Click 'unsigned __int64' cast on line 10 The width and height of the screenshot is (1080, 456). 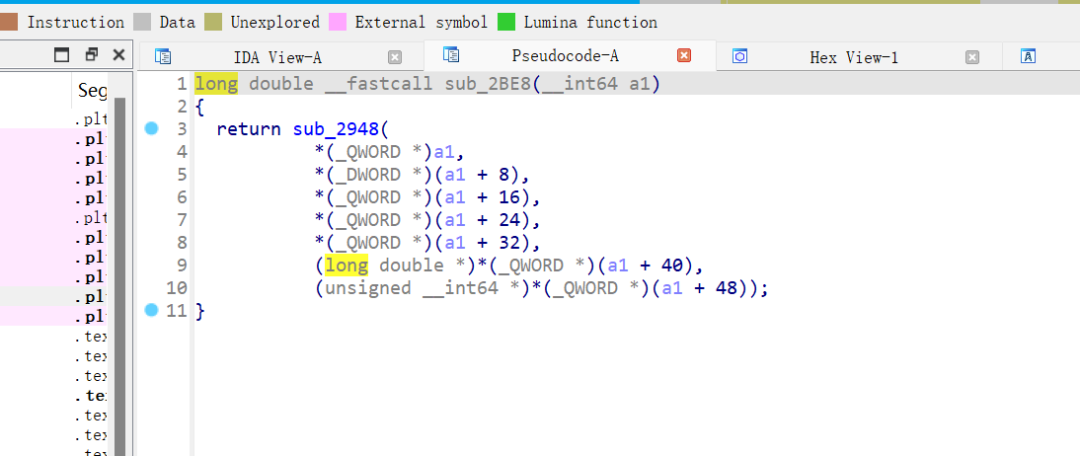[411, 288]
